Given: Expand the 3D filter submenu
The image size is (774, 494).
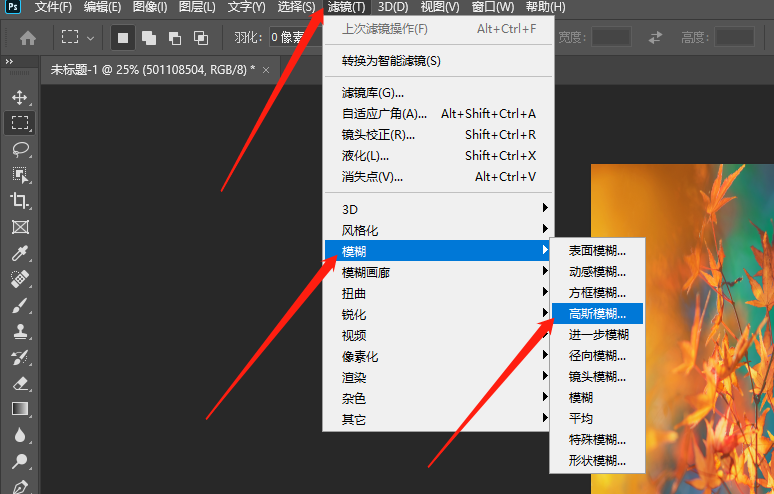Looking at the screenshot, I should pos(436,209).
